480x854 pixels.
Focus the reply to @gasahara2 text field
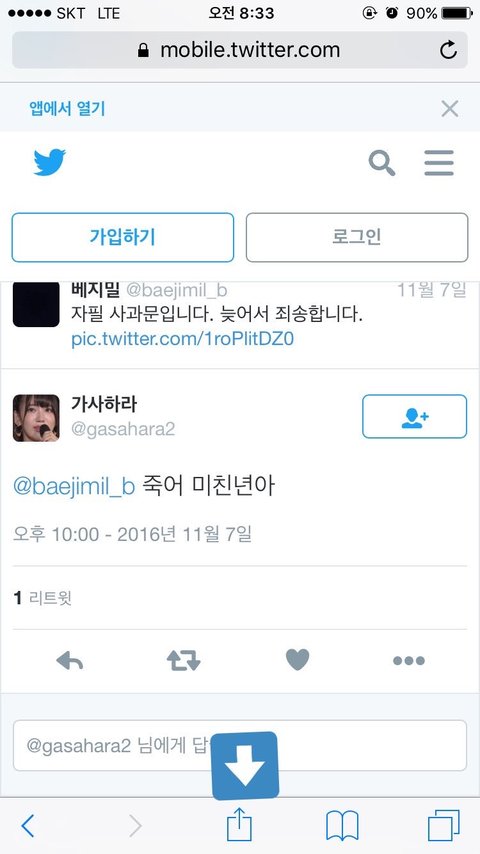240,746
